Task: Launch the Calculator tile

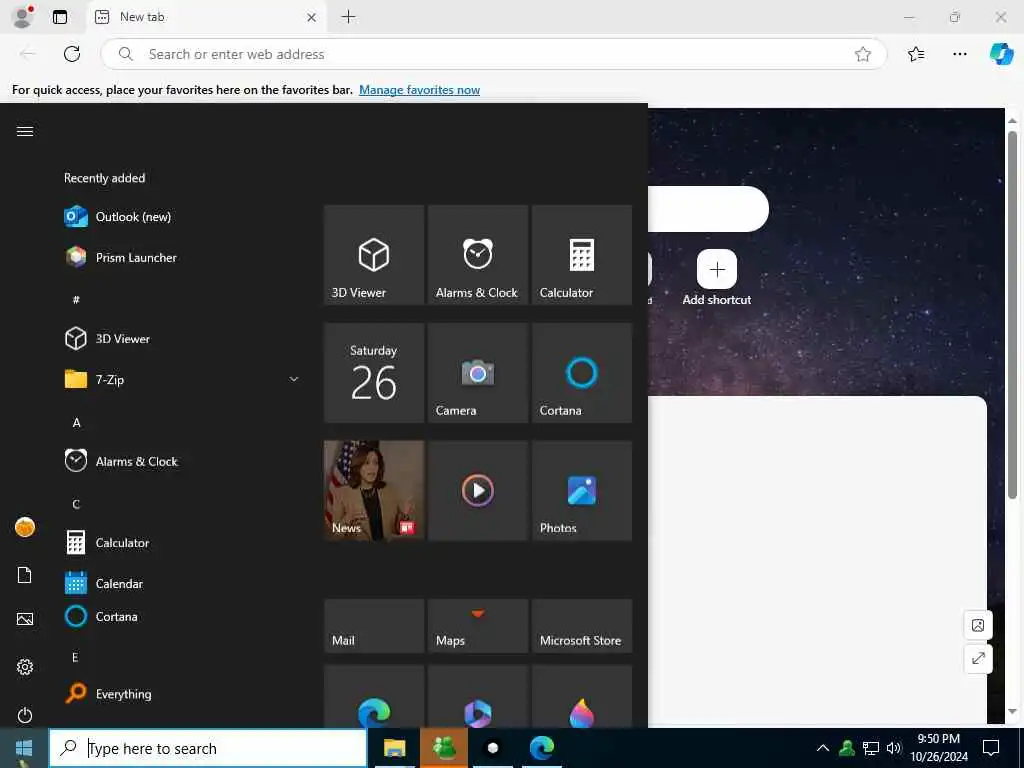Action: tap(582, 255)
